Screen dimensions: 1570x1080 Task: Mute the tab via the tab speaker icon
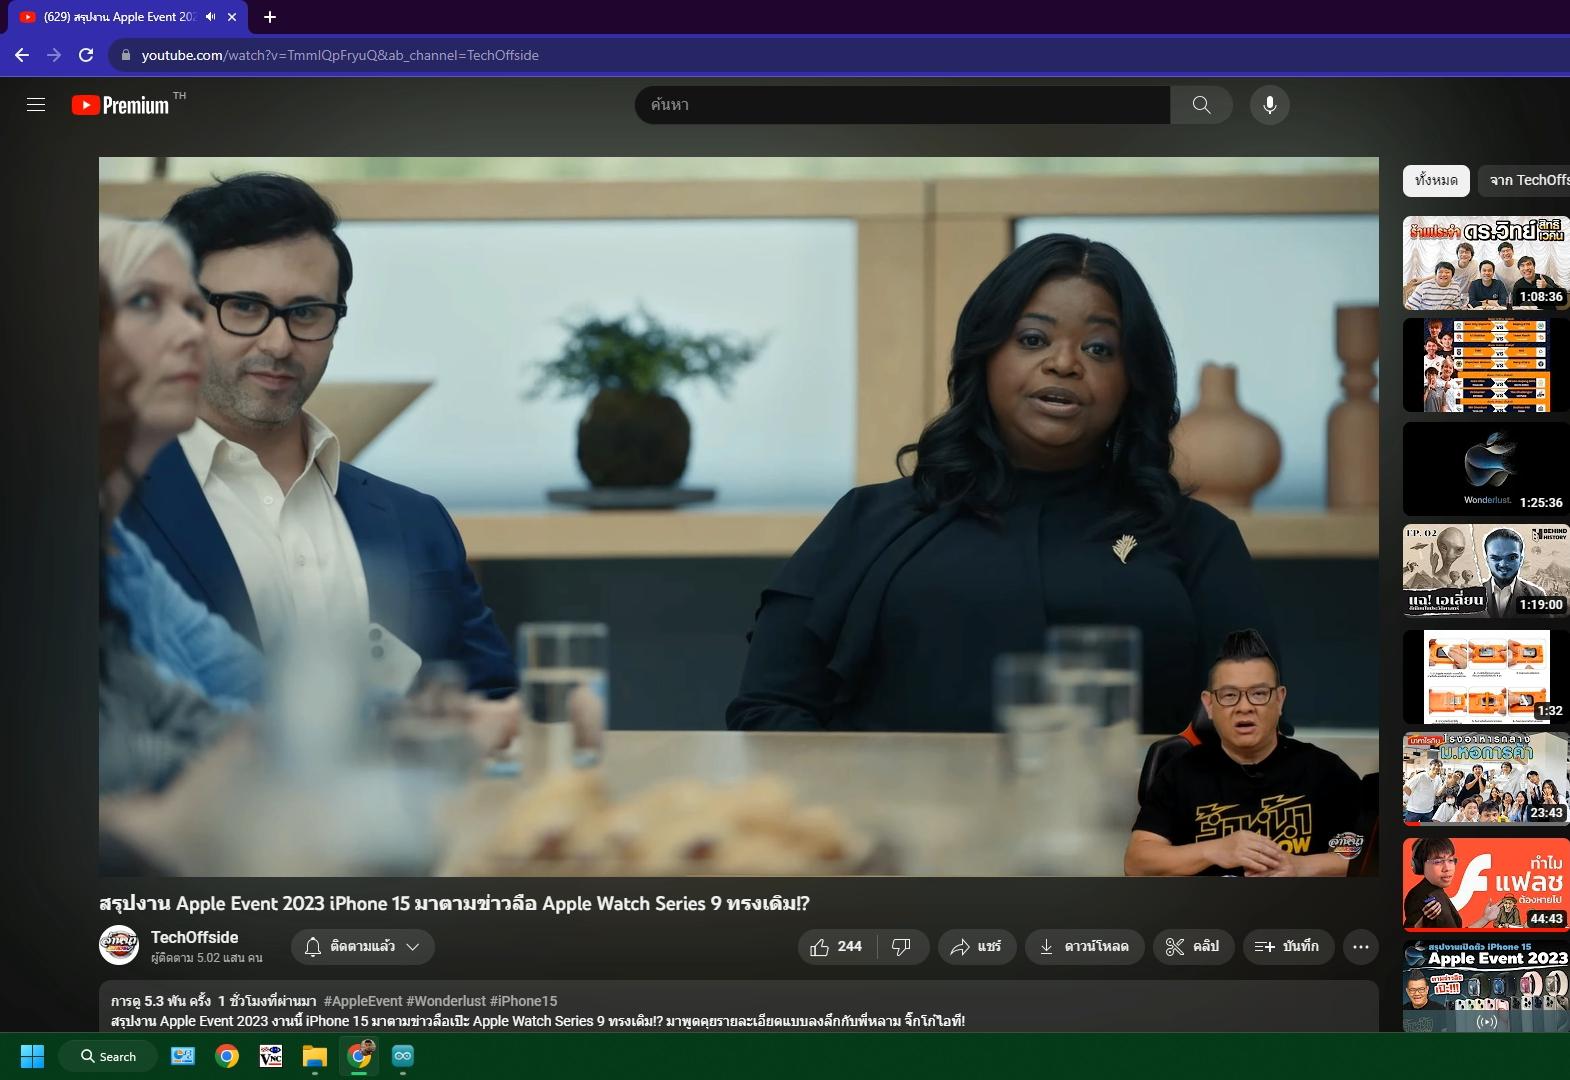point(211,17)
